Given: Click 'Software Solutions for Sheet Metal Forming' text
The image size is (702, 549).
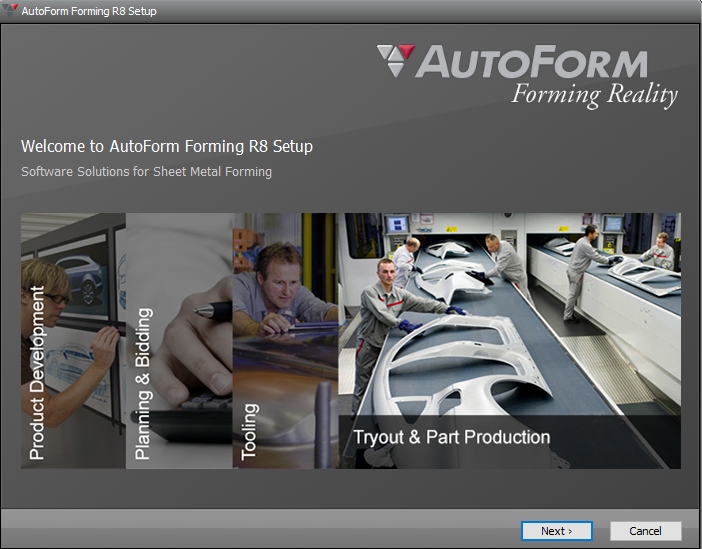Looking at the screenshot, I should pyautogui.click(x=146, y=172).
